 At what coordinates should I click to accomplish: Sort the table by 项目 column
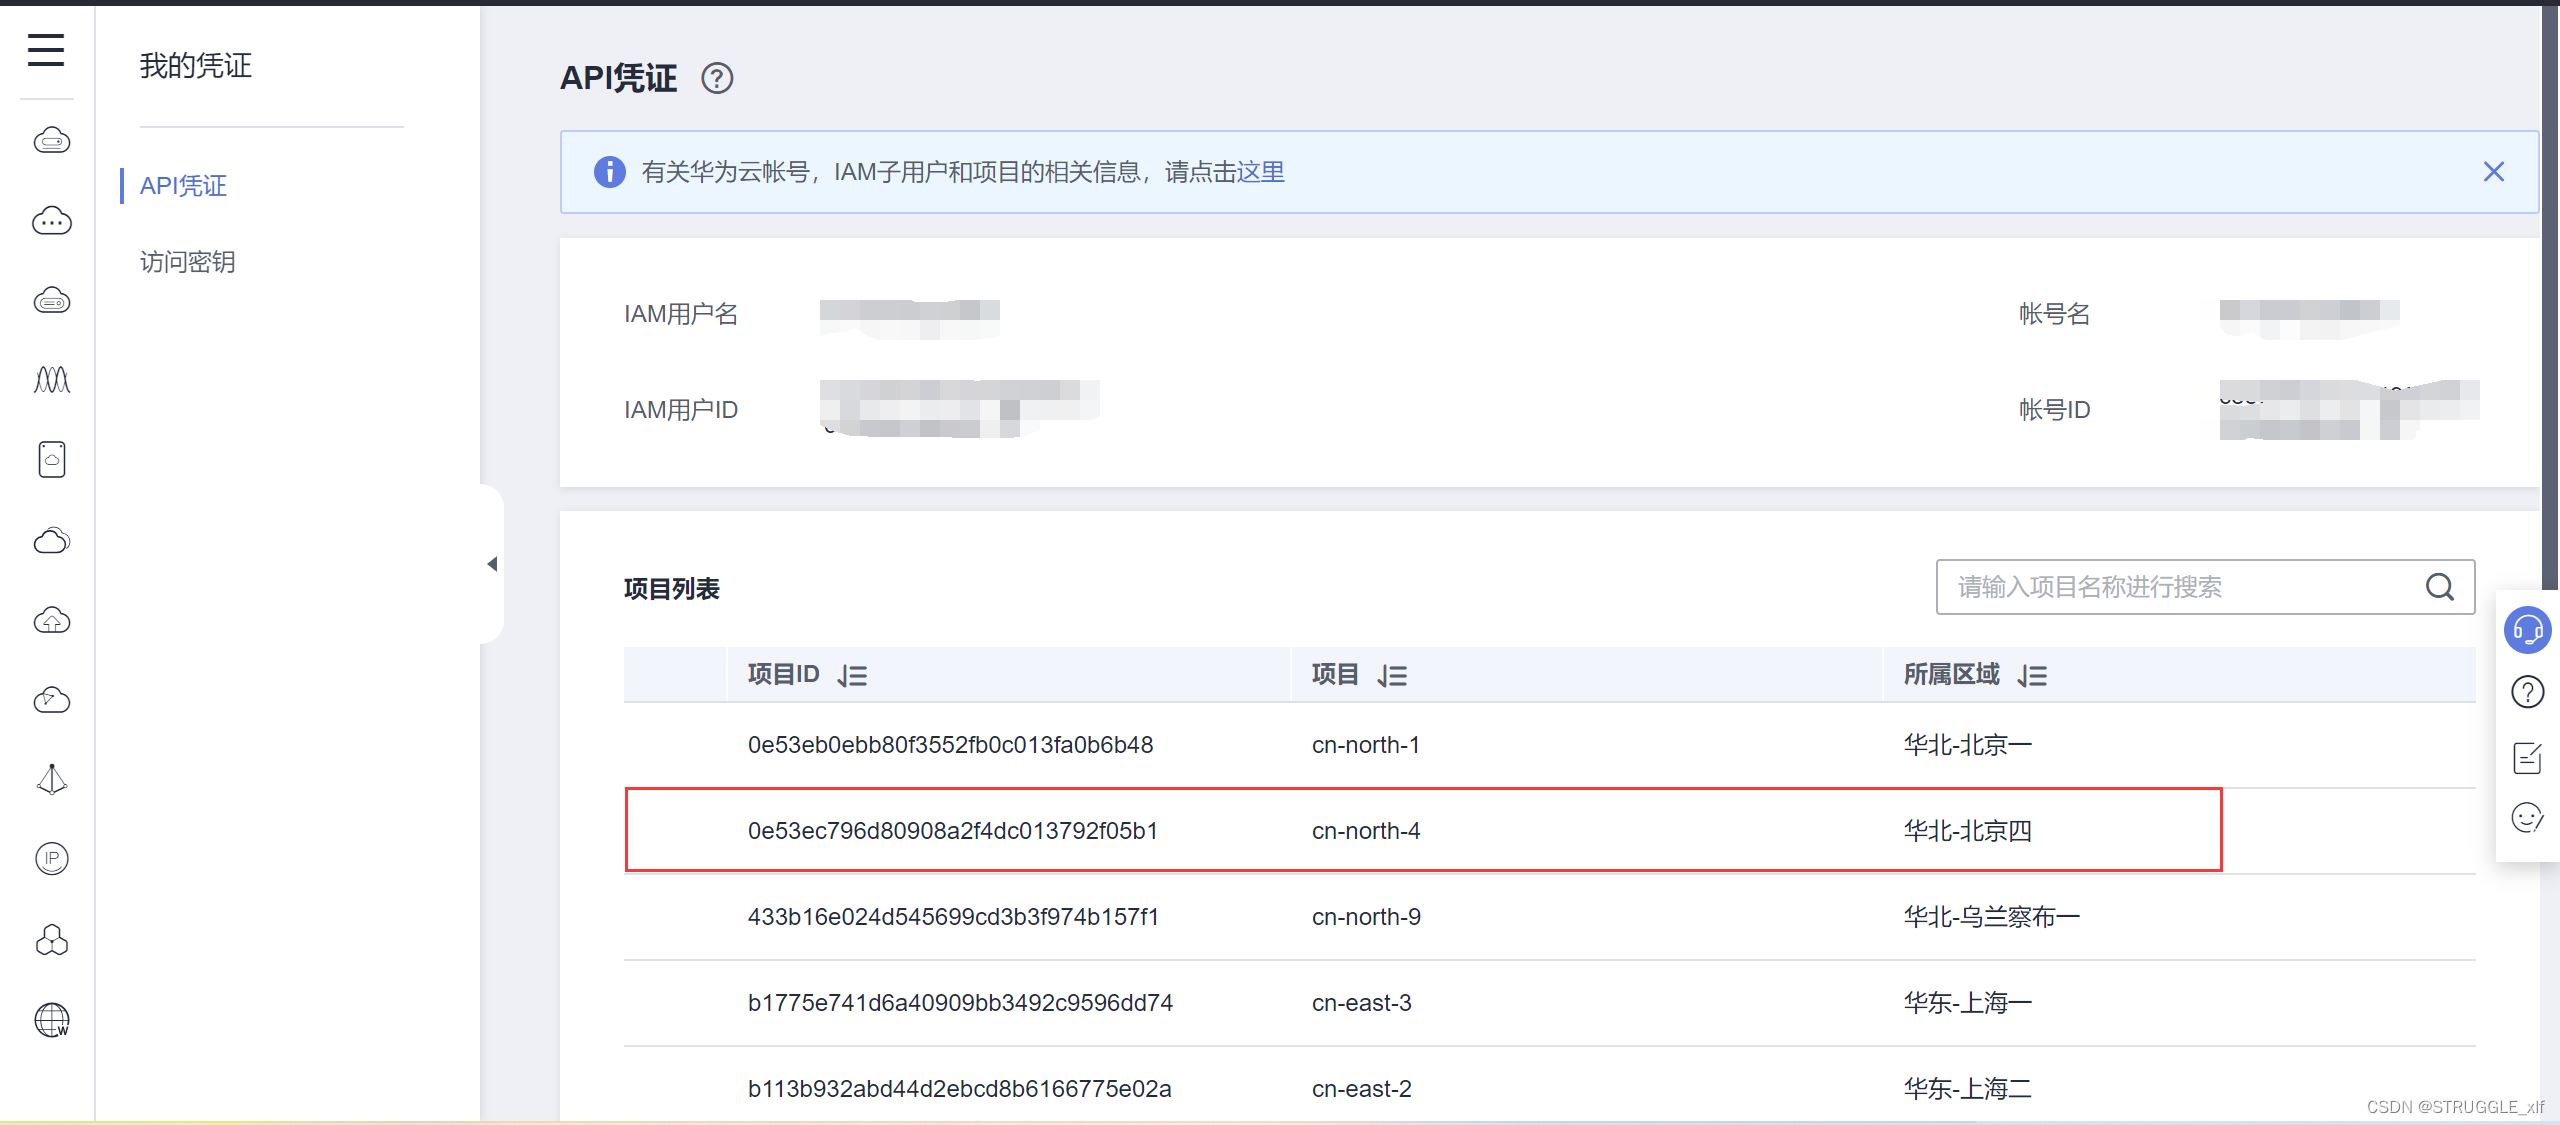pos(1391,676)
